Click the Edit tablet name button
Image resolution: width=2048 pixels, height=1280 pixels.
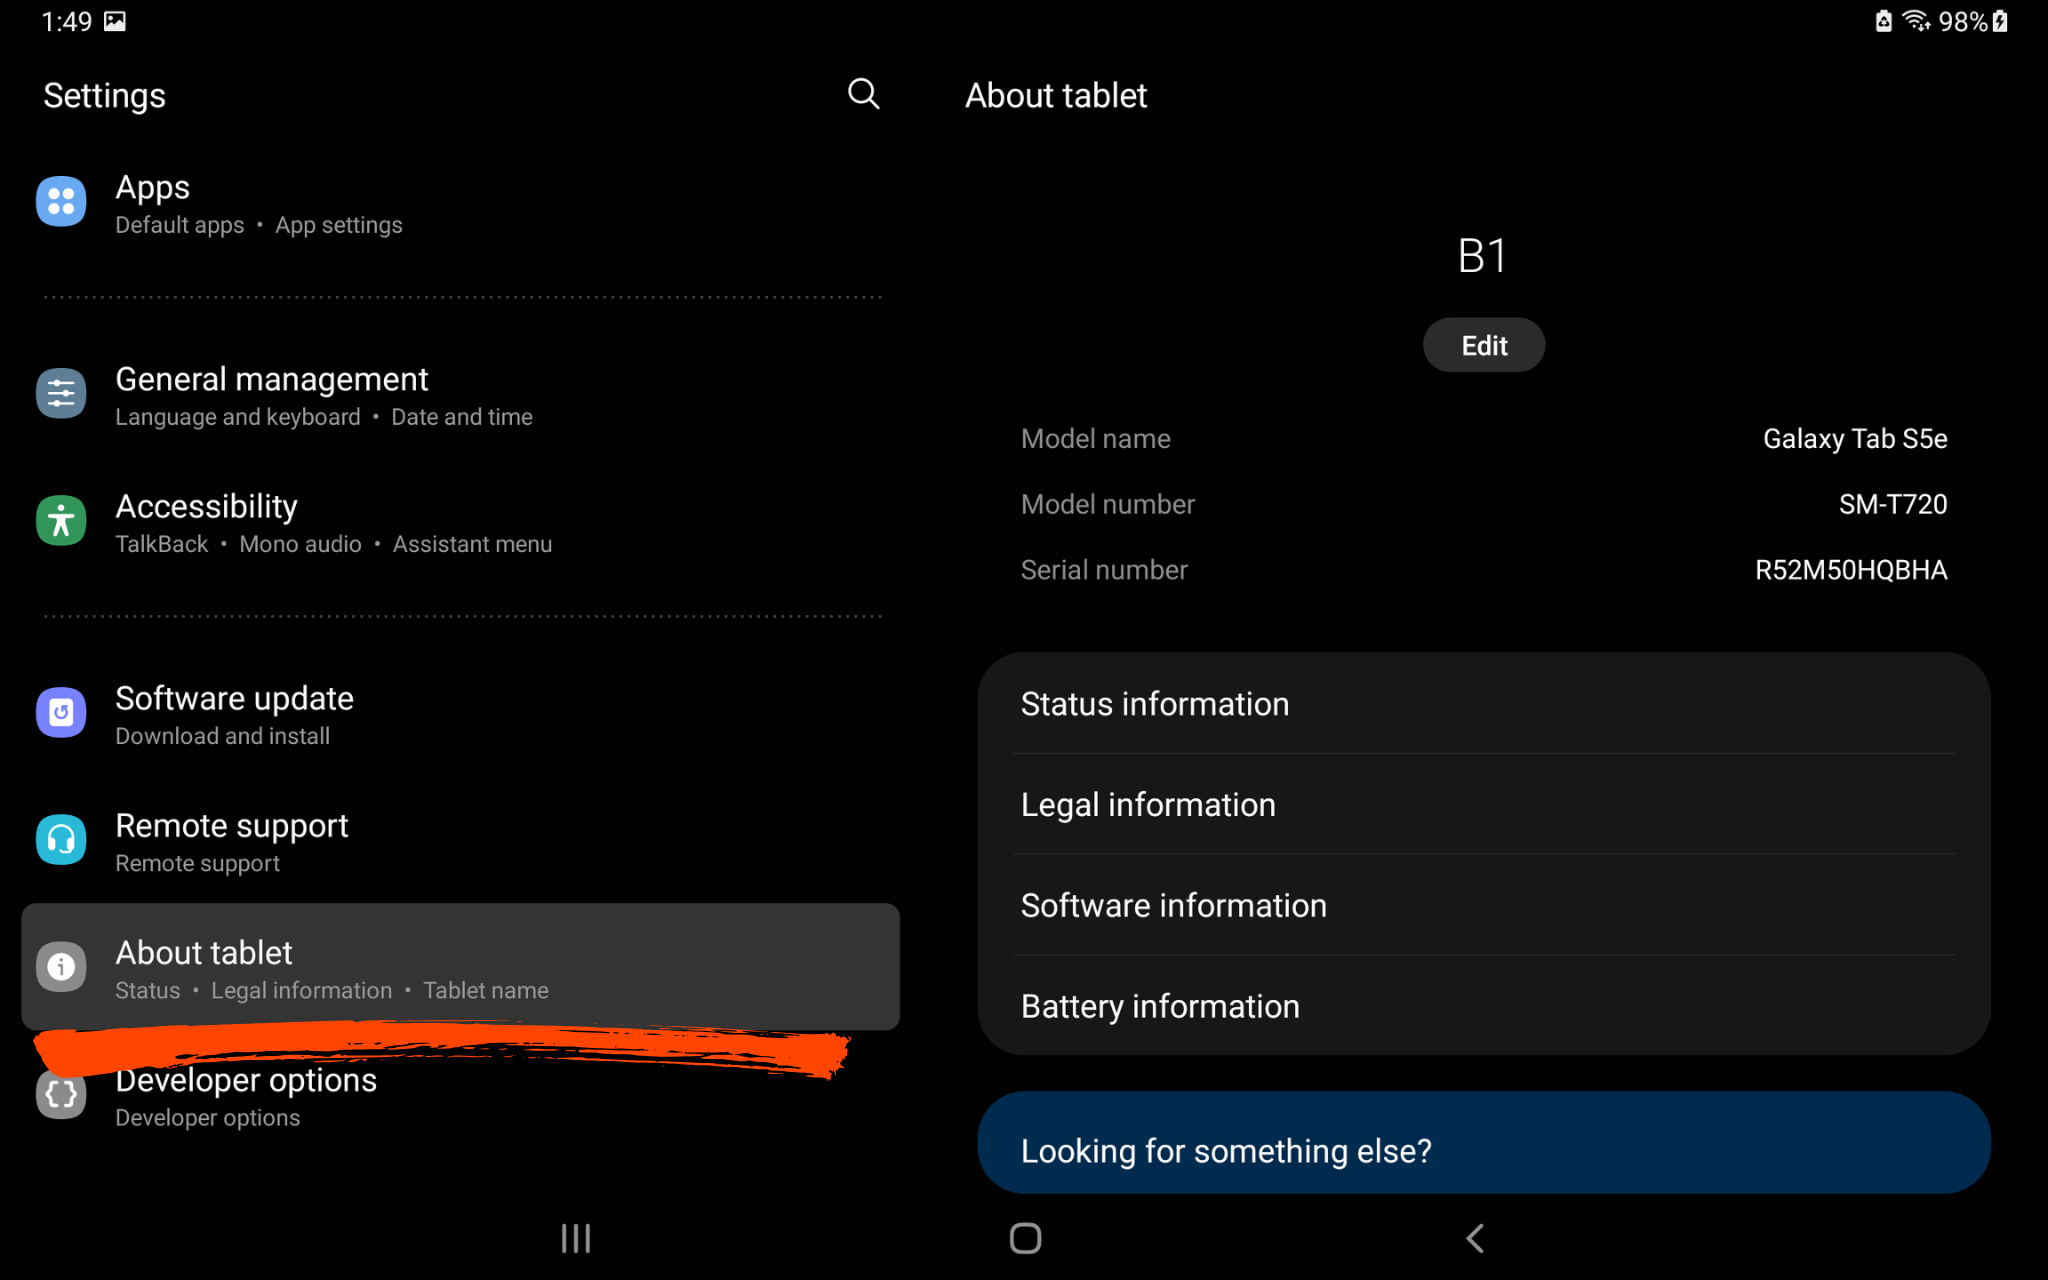[x=1483, y=346]
